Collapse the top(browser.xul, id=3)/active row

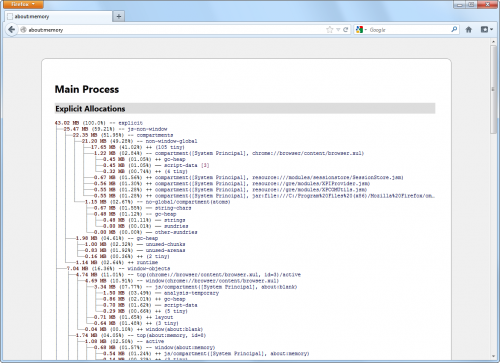(188, 275)
